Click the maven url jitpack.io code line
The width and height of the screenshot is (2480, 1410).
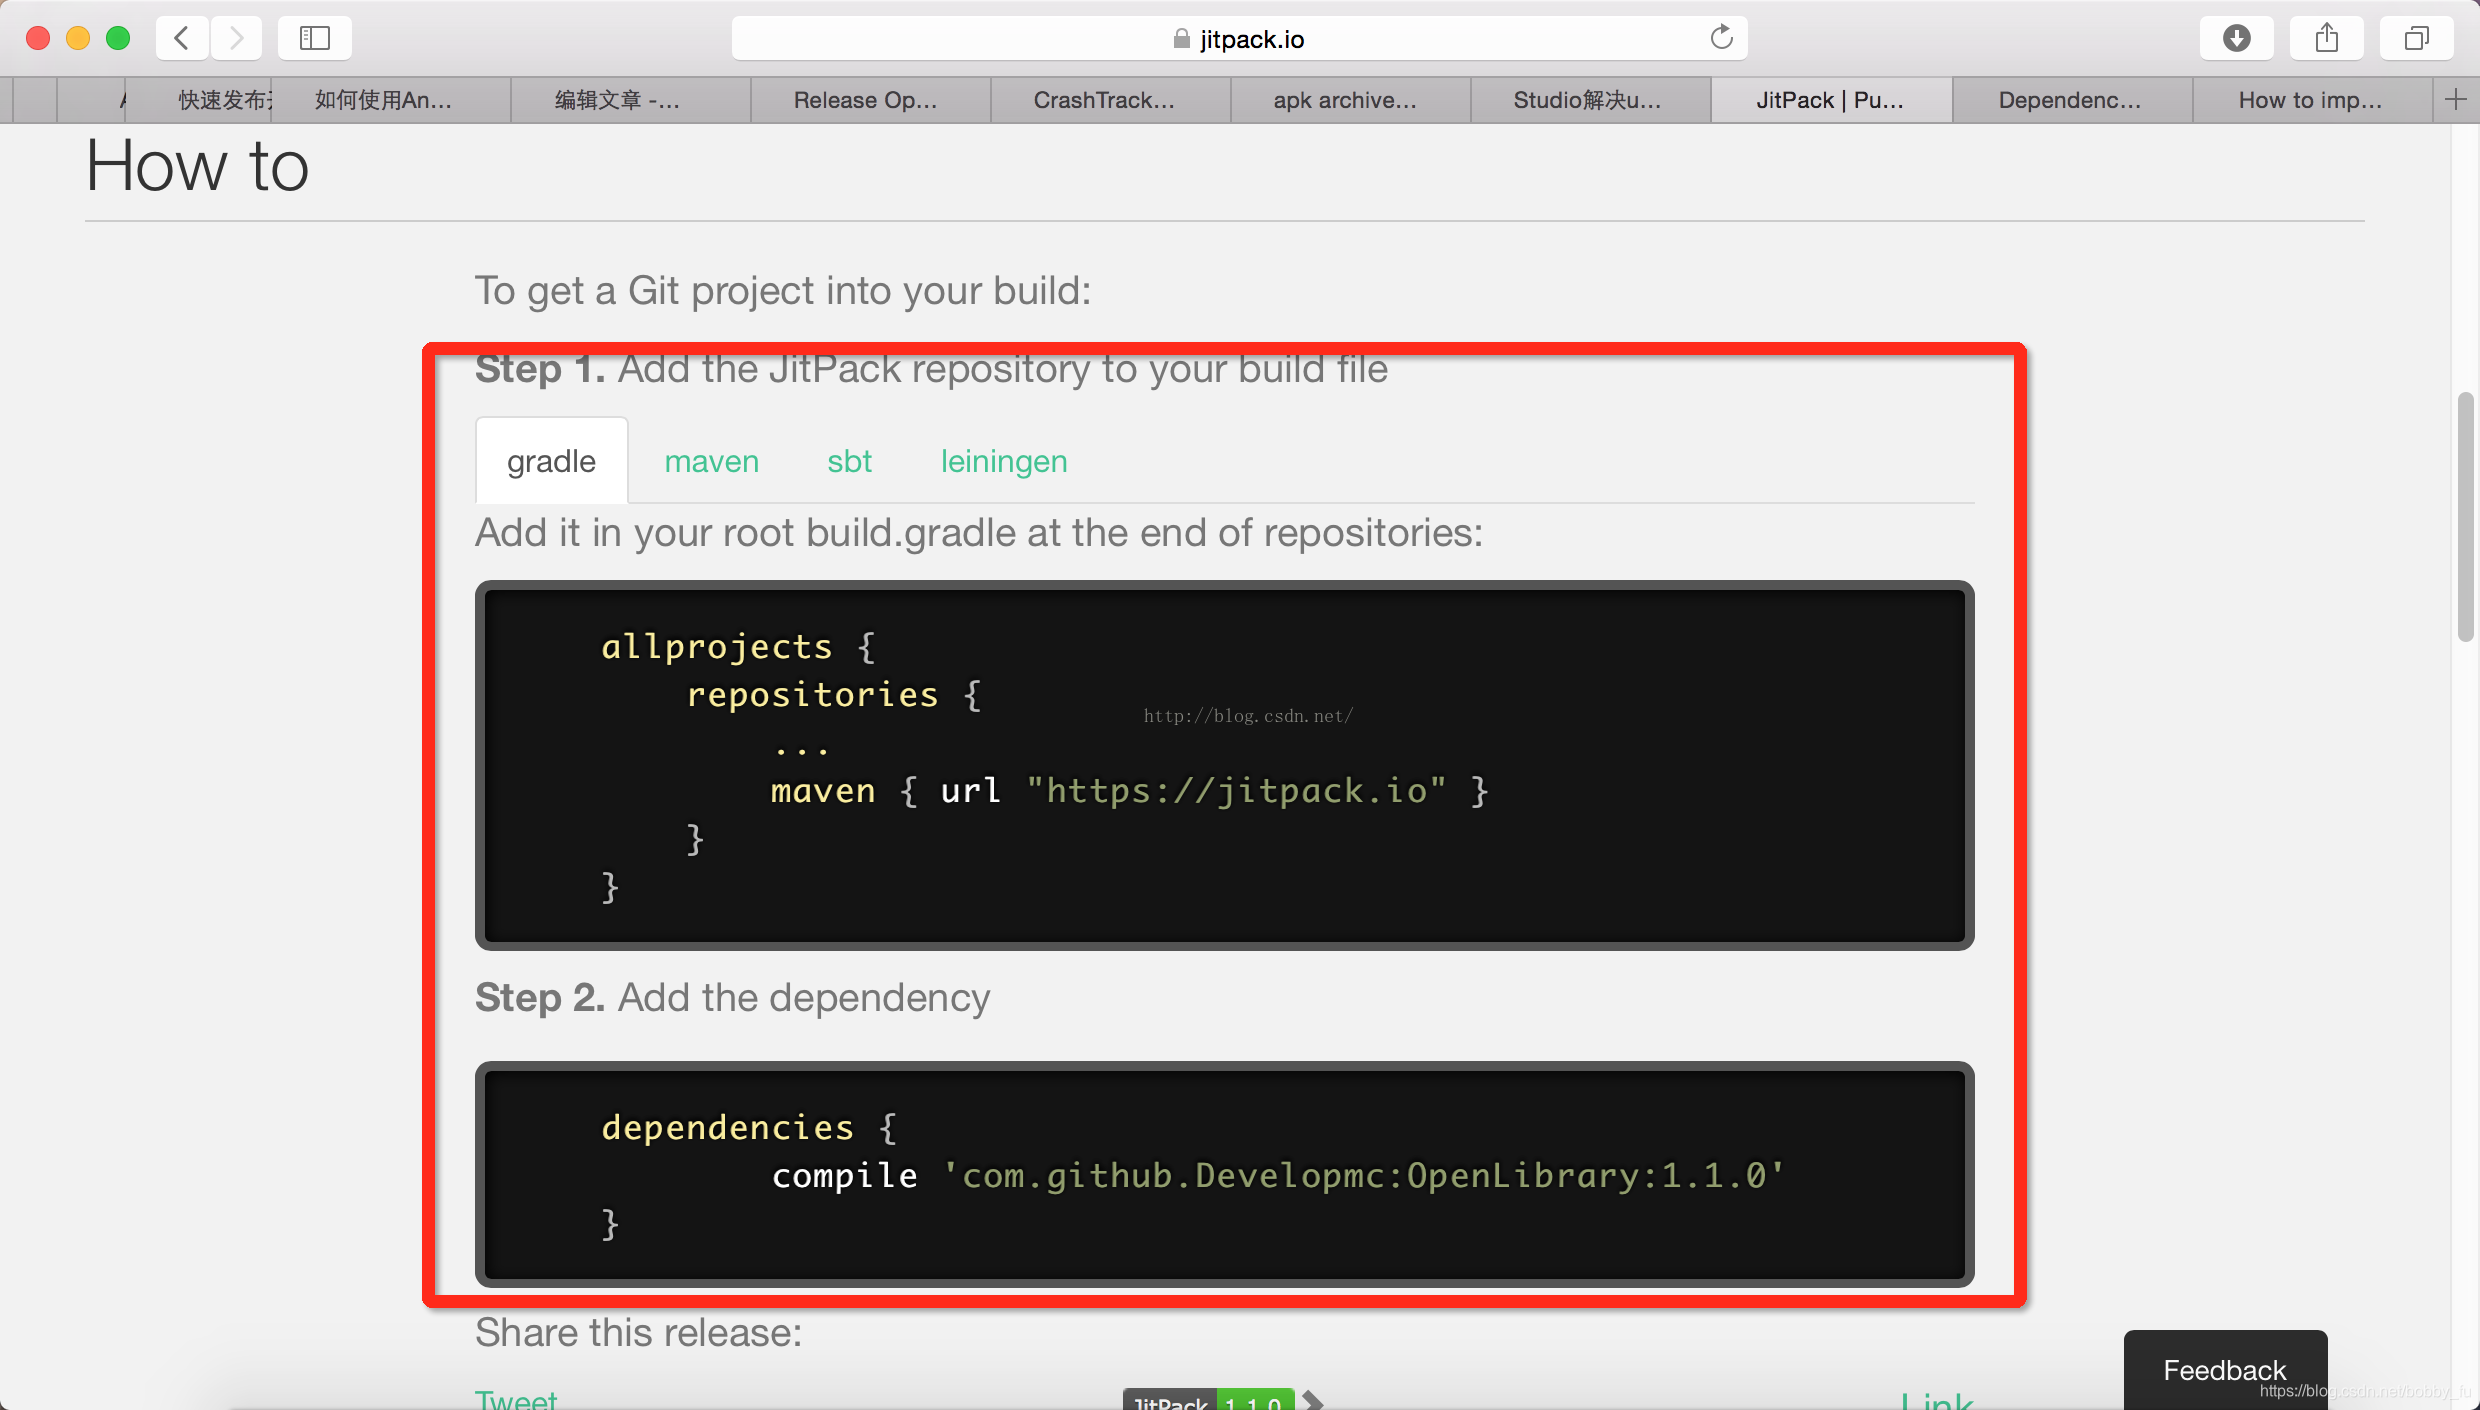click(1130, 791)
